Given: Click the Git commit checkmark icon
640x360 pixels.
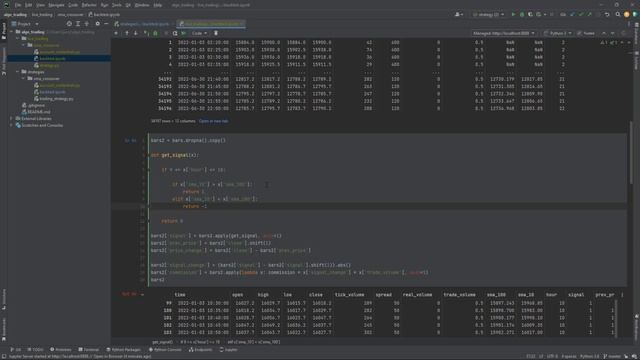Looking at the screenshot, I should tap(581, 14).
